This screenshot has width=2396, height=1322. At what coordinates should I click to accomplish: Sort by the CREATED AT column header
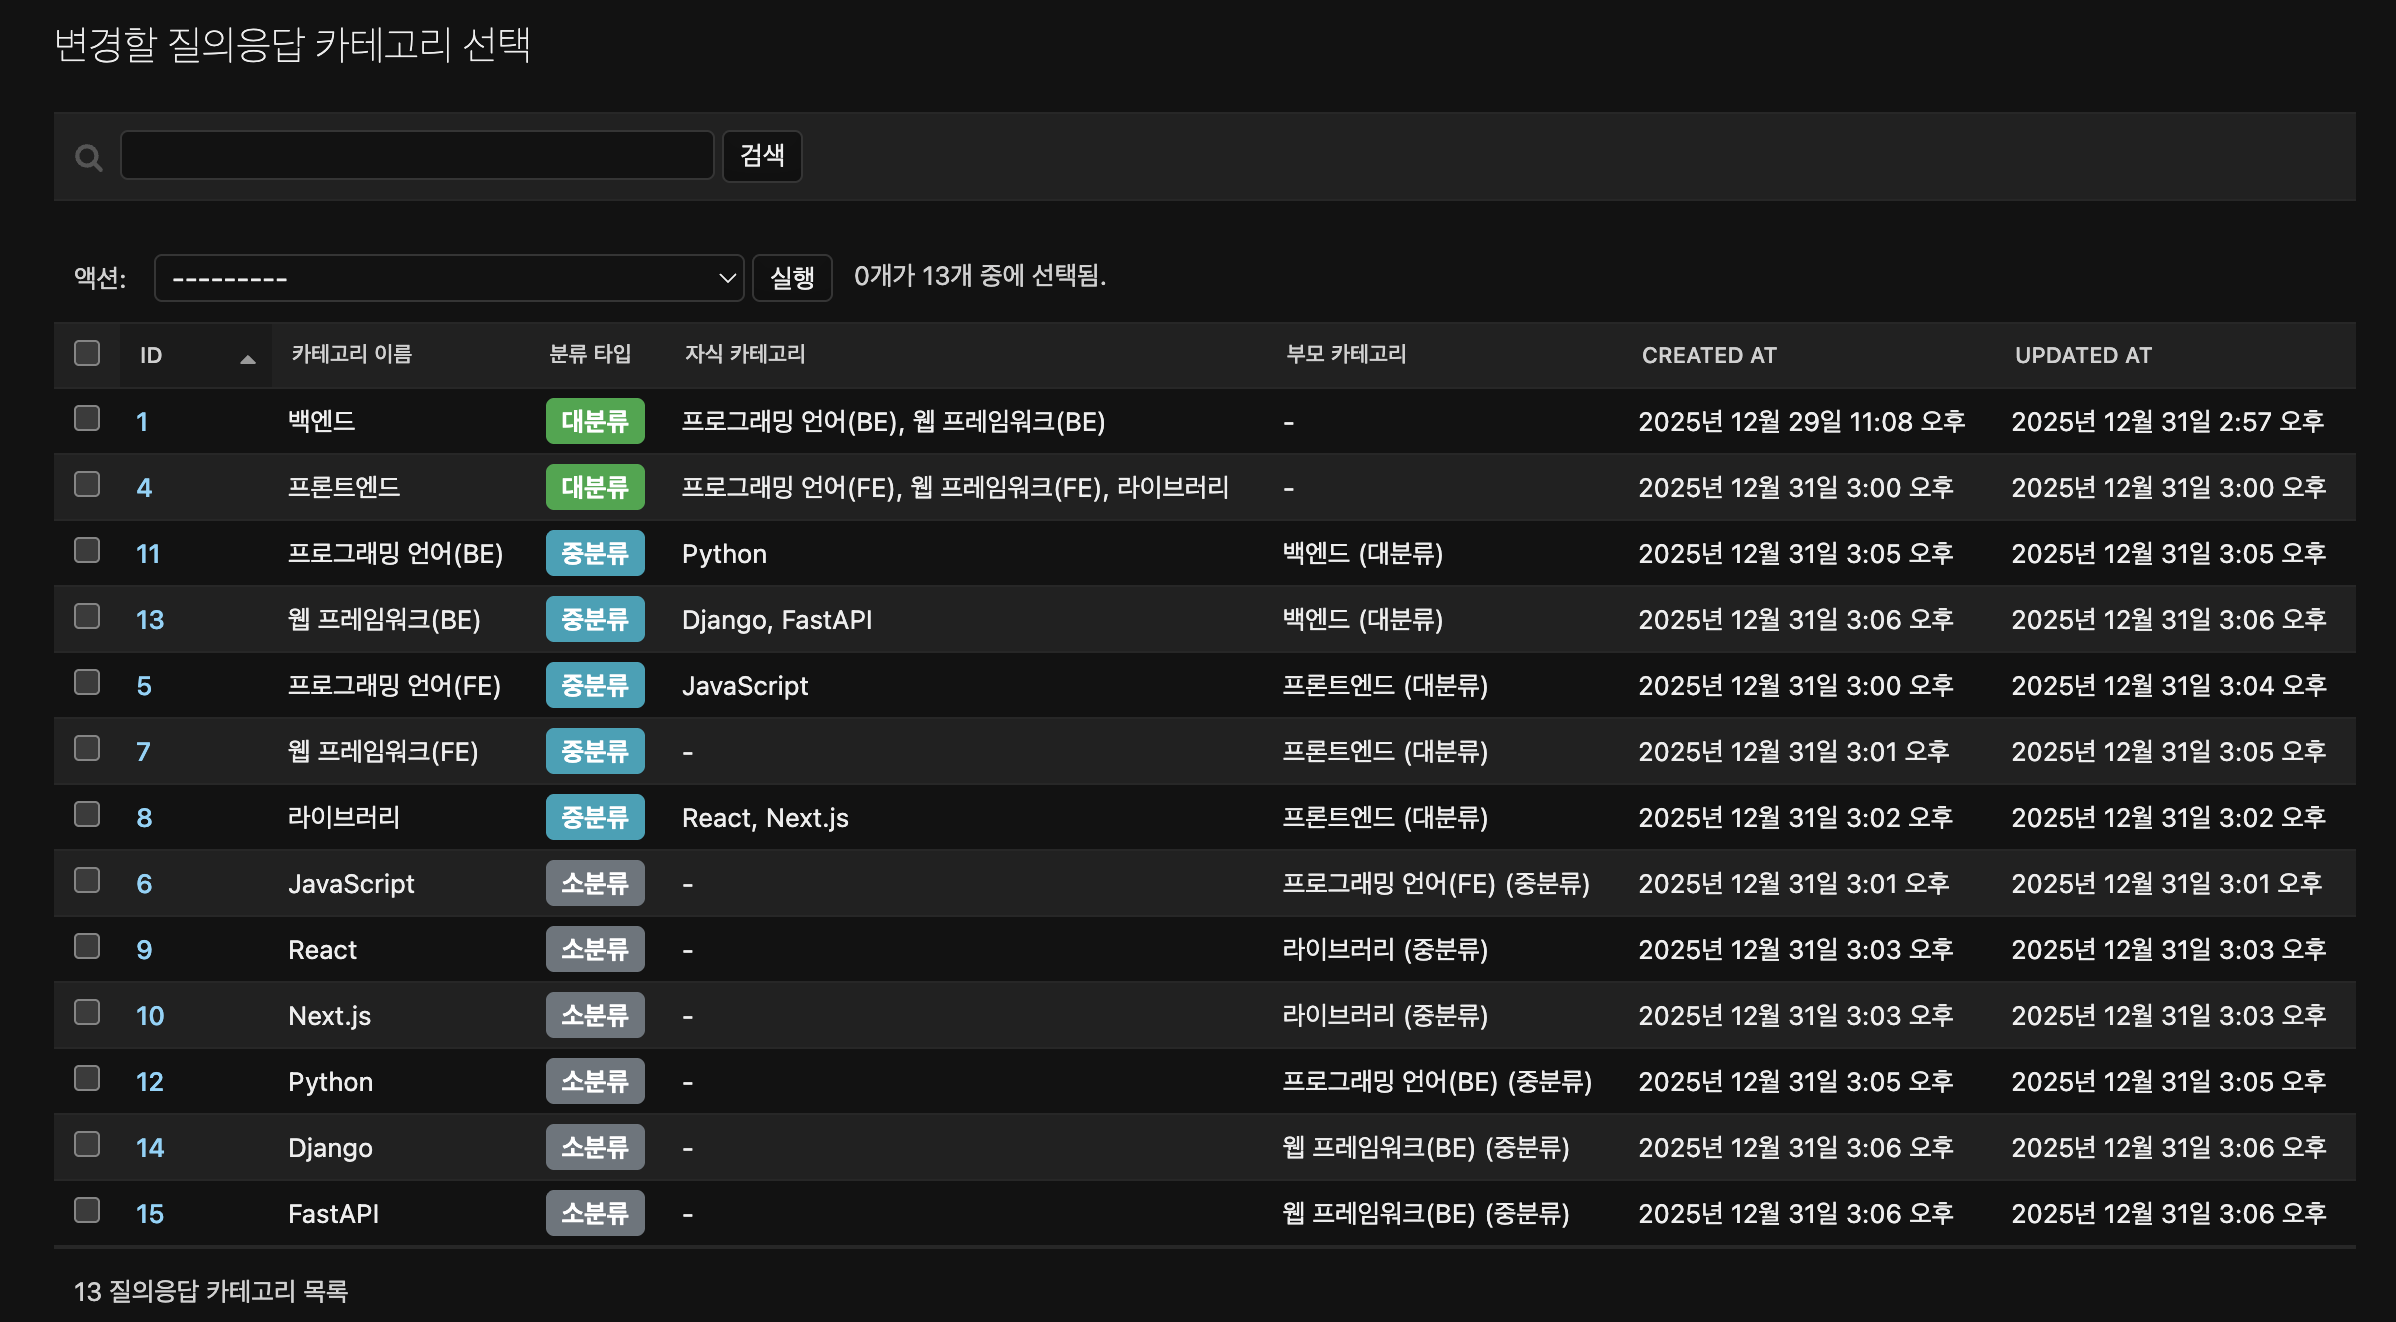1708,355
